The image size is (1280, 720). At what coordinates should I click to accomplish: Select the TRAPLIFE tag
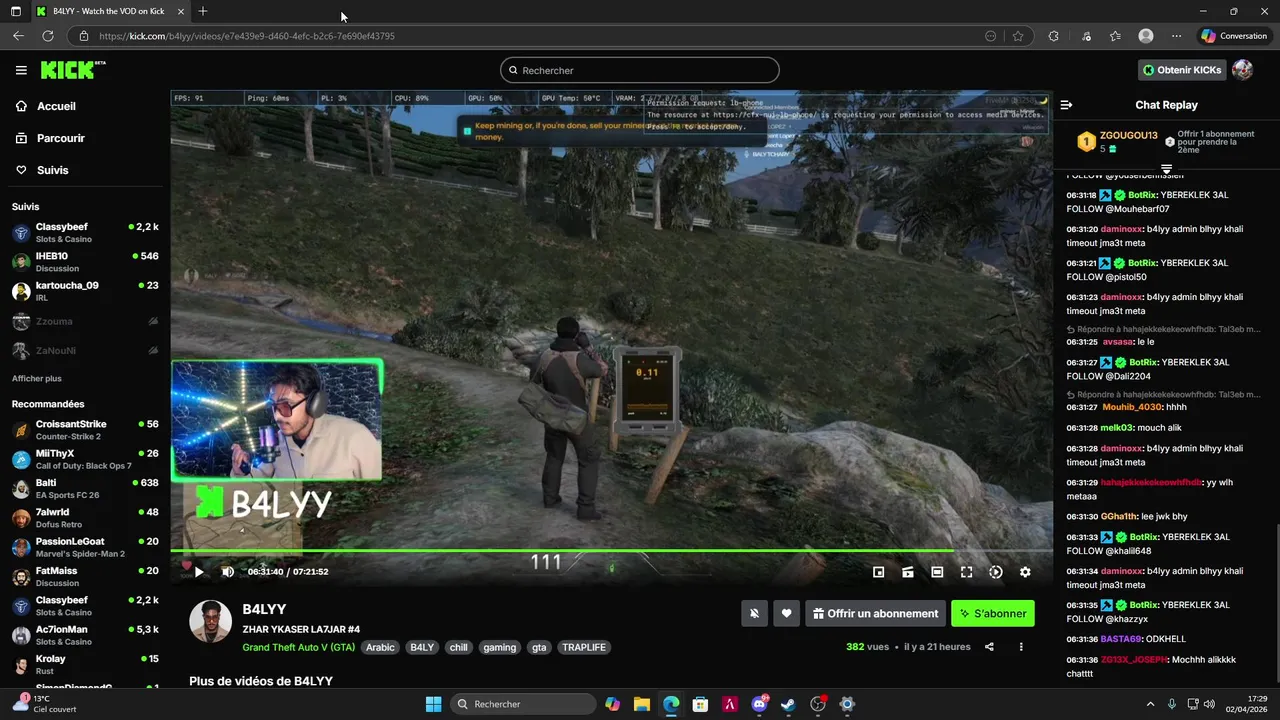pyautogui.click(x=584, y=647)
